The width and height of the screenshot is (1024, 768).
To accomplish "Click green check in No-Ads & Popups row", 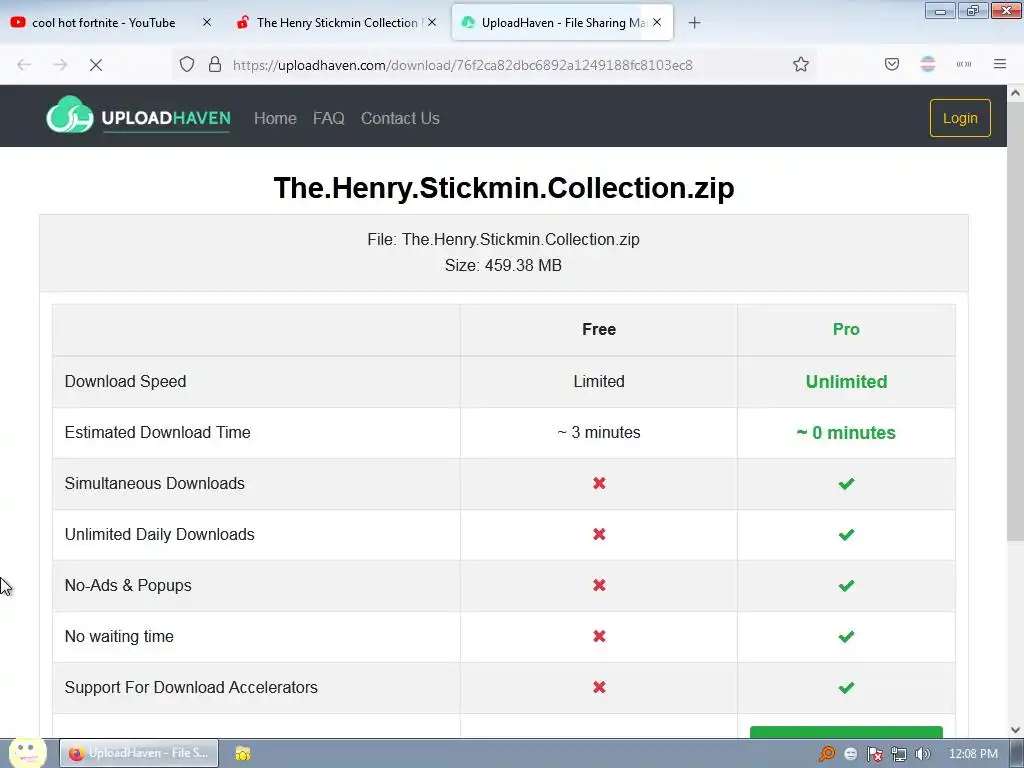I will (x=846, y=585).
